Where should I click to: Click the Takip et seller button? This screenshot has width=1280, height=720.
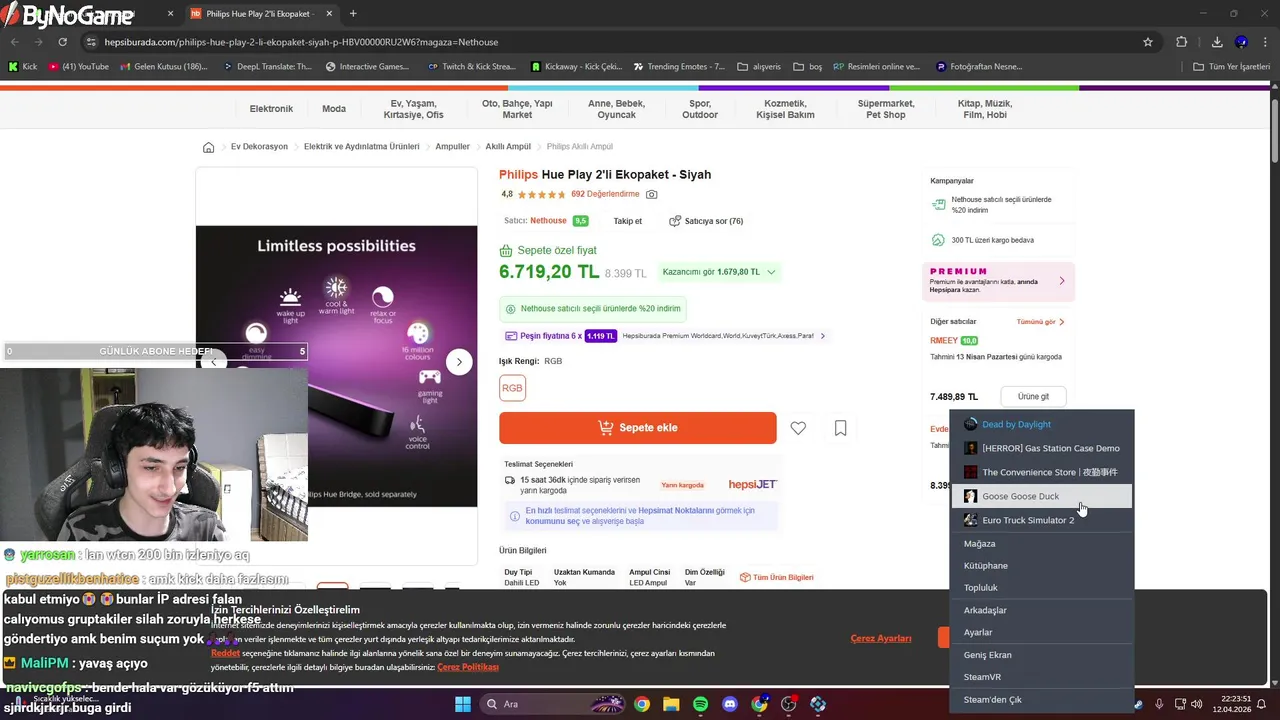point(628,221)
